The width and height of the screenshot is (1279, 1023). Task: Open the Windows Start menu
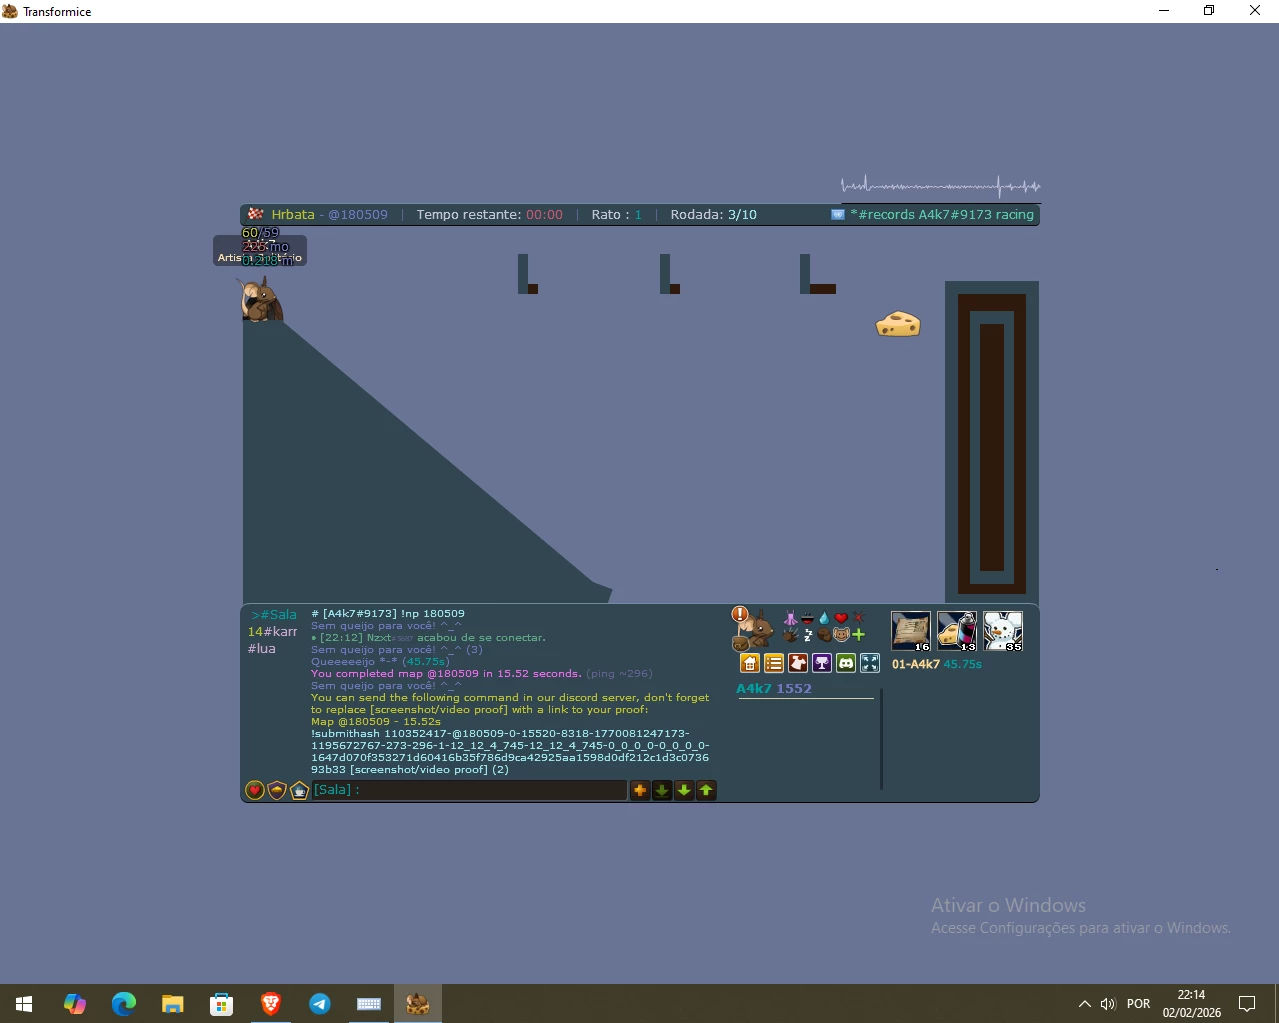(24, 1003)
